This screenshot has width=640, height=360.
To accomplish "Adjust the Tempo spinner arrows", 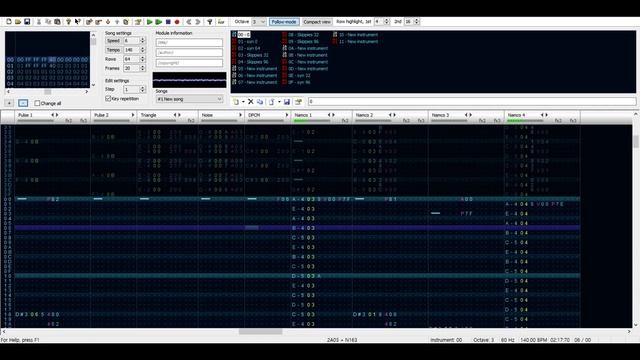I will (x=142, y=50).
